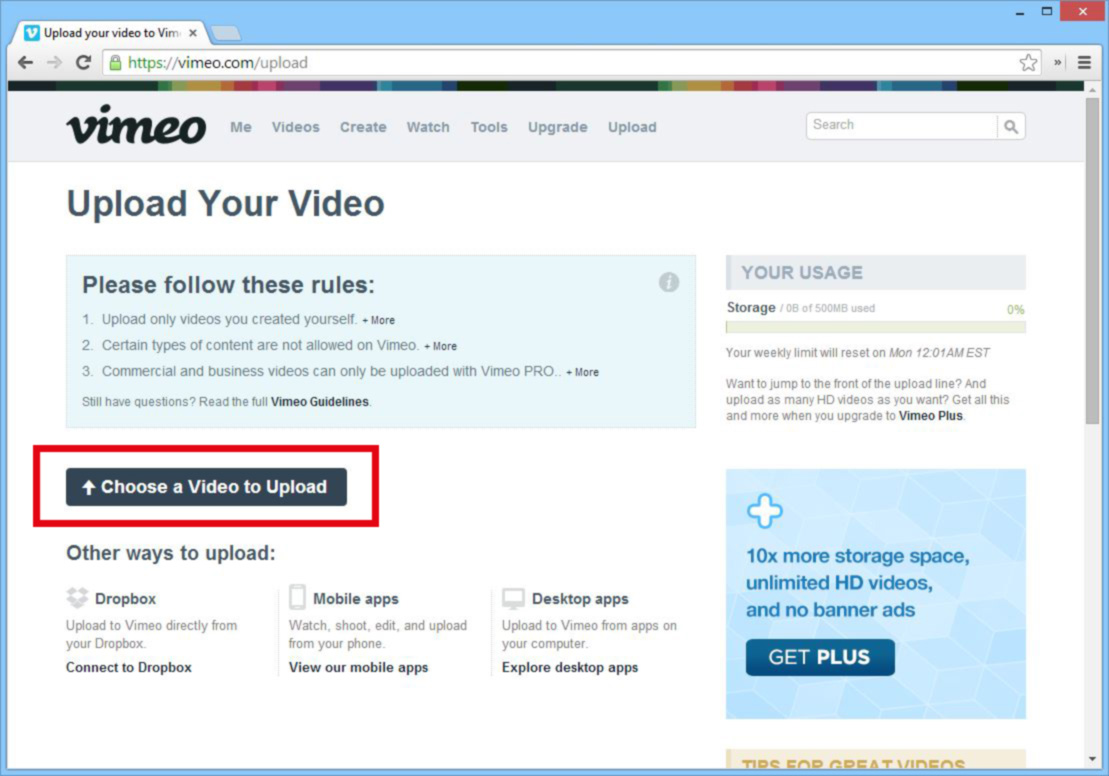Screen dimensions: 1109x776
Task: Click the extensions overflow chevron
Action: click(1057, 62)
